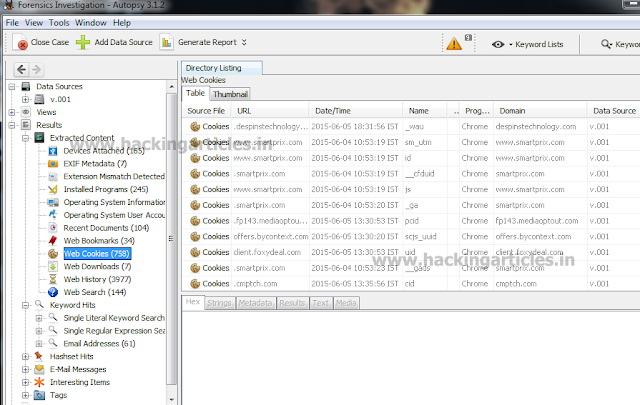Expand the E-Mail Messages node
Viewport: 640px width, 405px height.
25,369
